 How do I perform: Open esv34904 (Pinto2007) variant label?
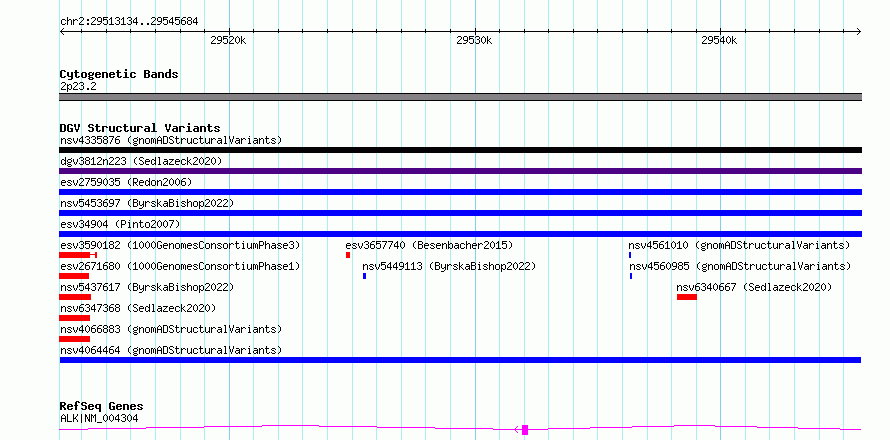coord(120,224)
